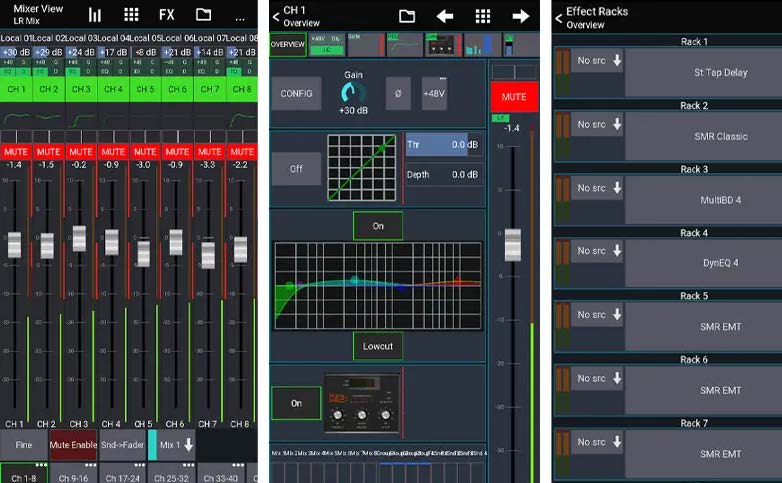Tap the Lowcut button

(x=378, y=346)
